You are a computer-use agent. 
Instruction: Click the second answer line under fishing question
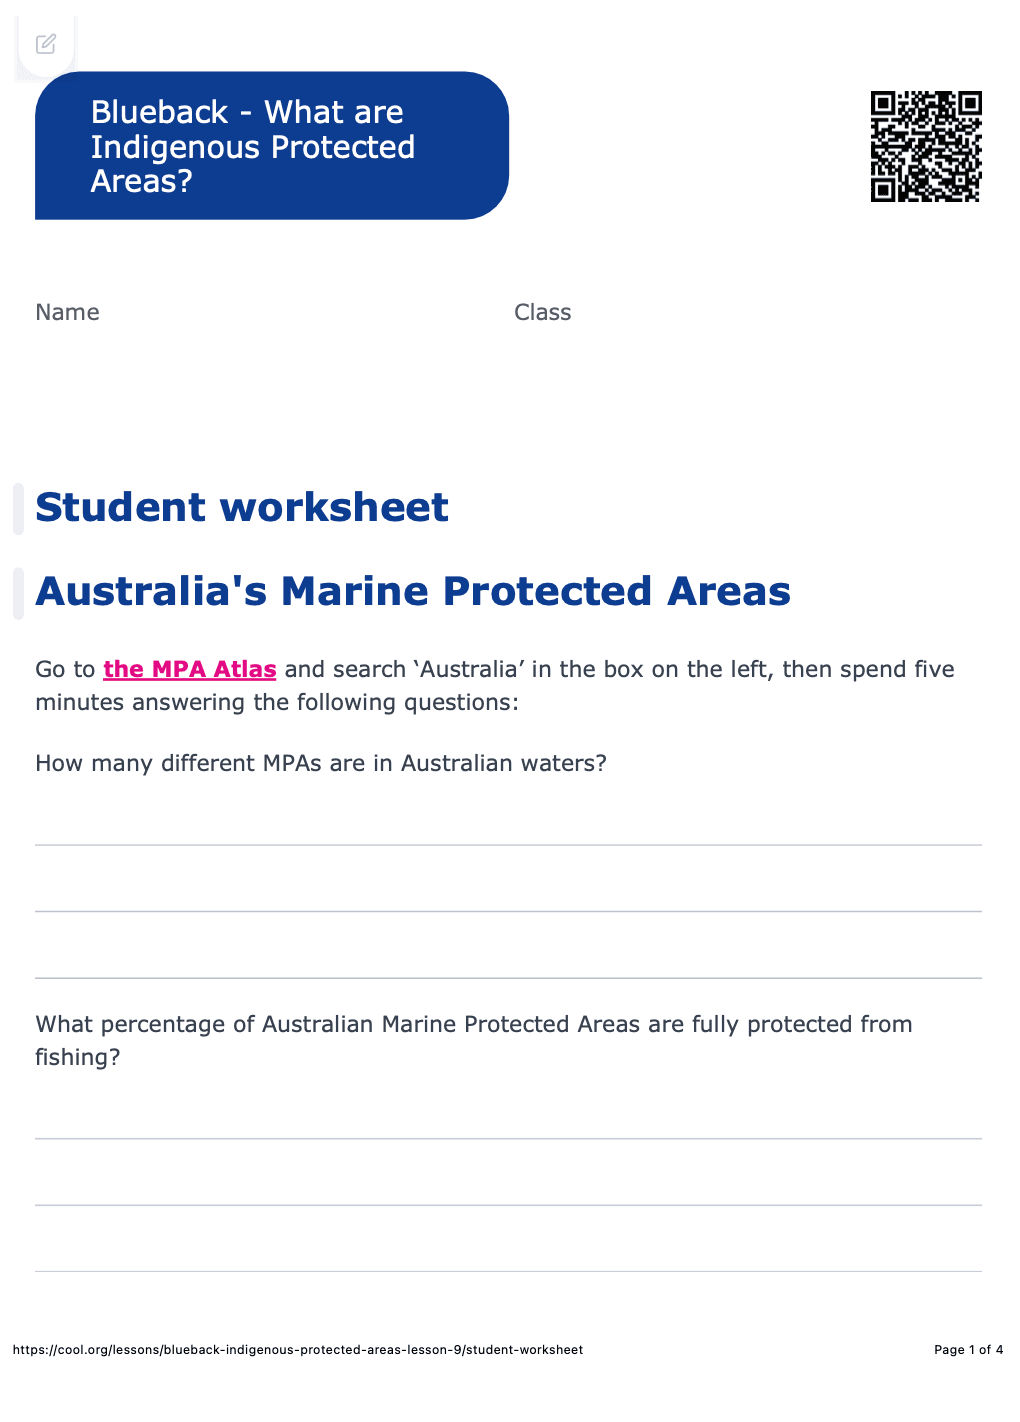point(508,1204)
